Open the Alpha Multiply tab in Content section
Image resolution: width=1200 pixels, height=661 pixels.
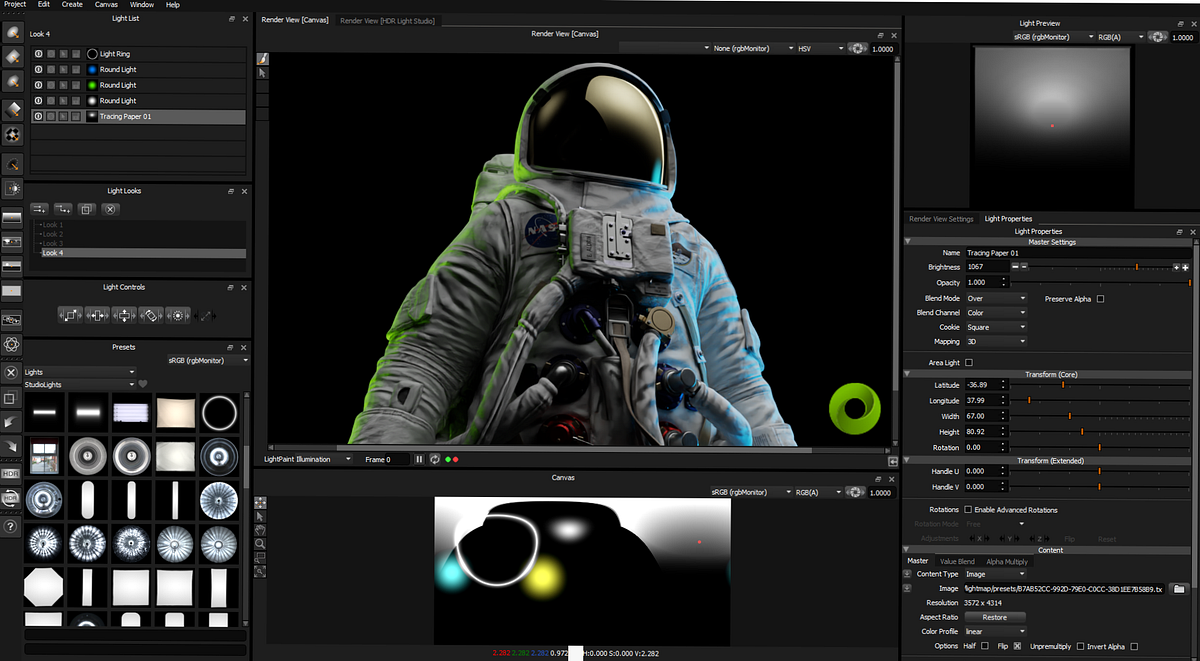click(1007, 561)
